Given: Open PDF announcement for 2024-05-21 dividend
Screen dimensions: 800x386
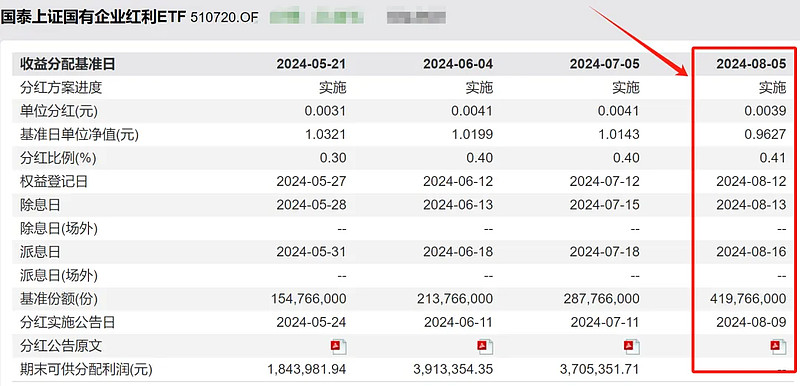Looking at the screenshot, I should tap(338, 347).
